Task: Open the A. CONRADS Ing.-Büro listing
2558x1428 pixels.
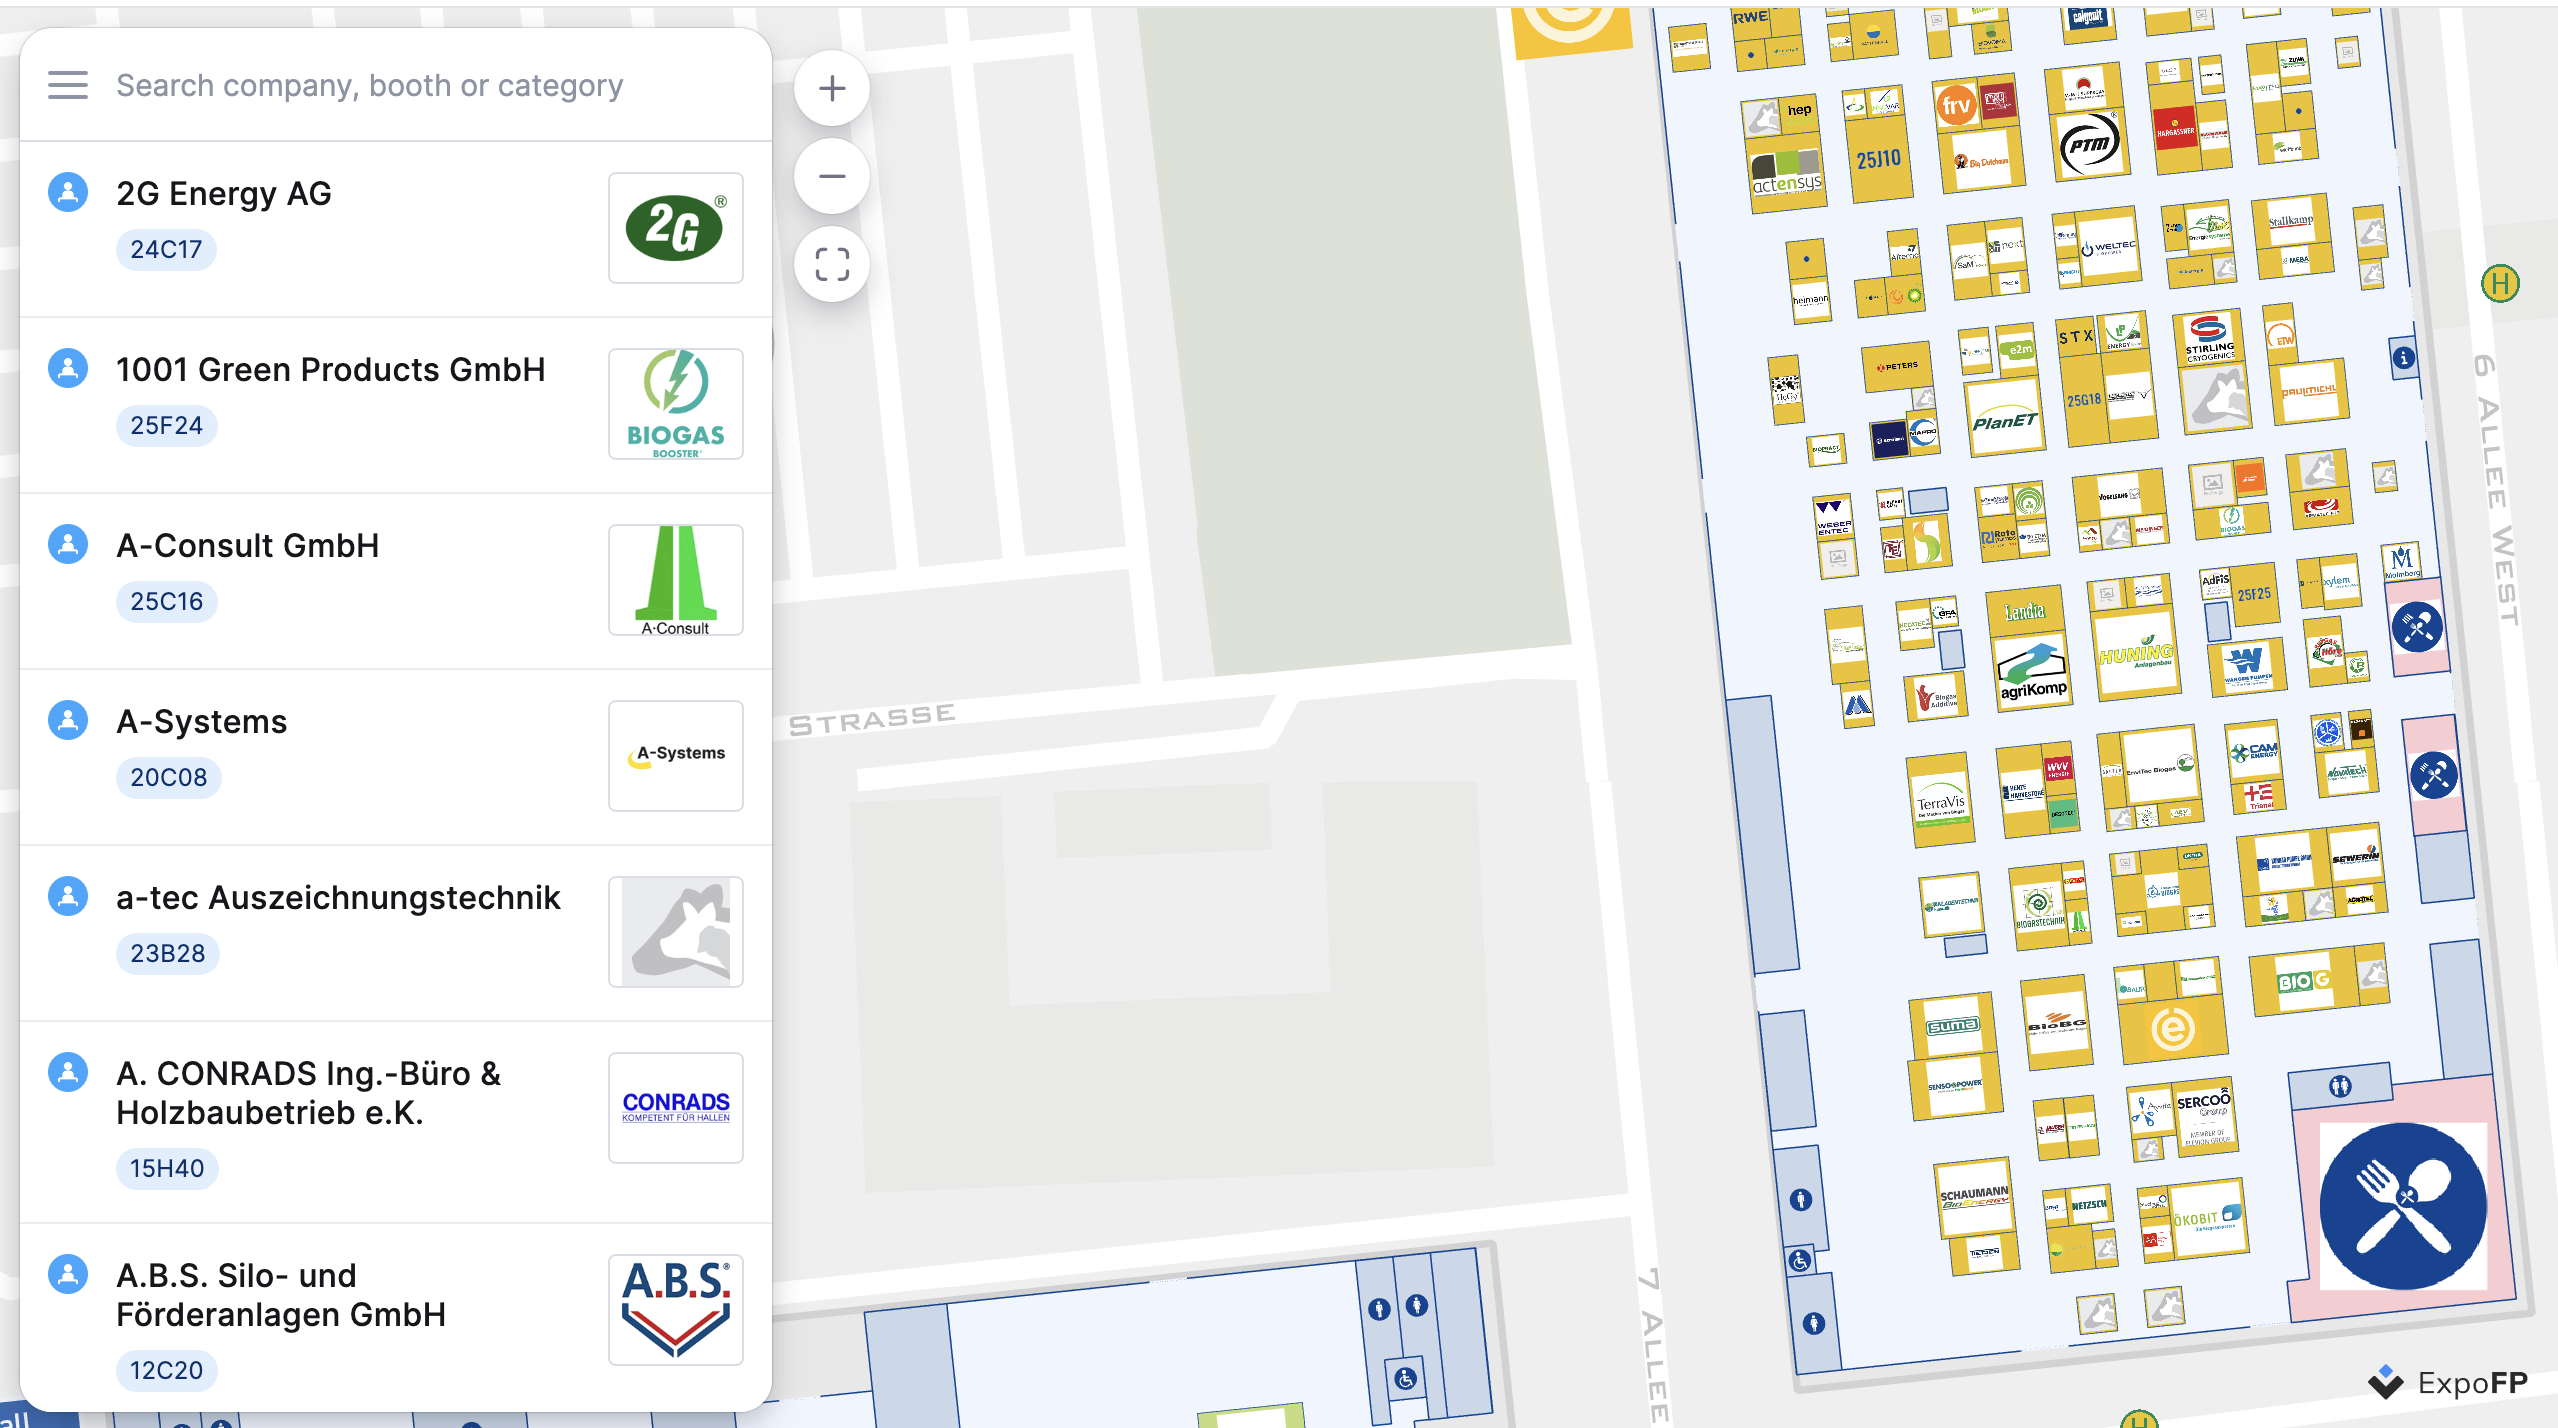Action: click(x=308, y=1093)
